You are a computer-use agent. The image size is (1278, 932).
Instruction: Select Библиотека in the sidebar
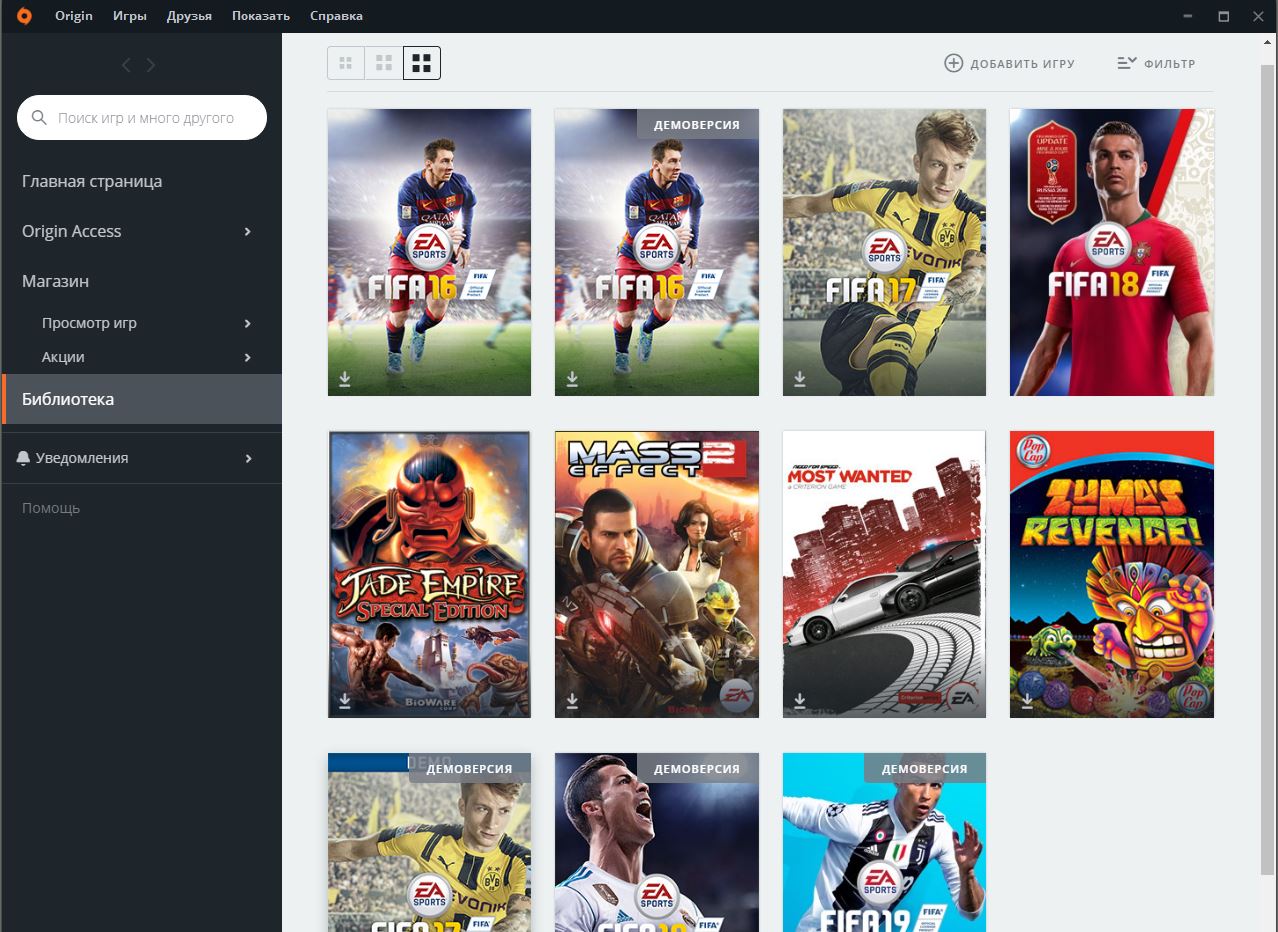pyautogui.click(x=141, y=399)
